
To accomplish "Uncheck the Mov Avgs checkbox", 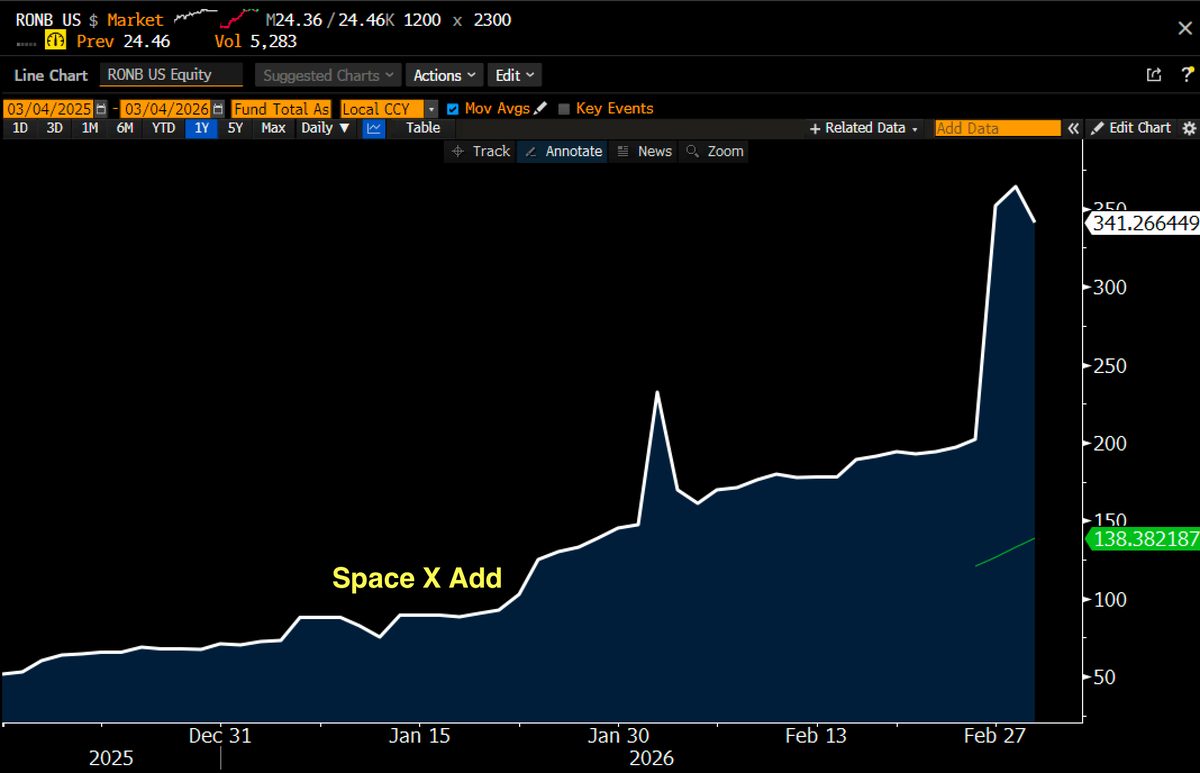I will (x=453, y=108).
